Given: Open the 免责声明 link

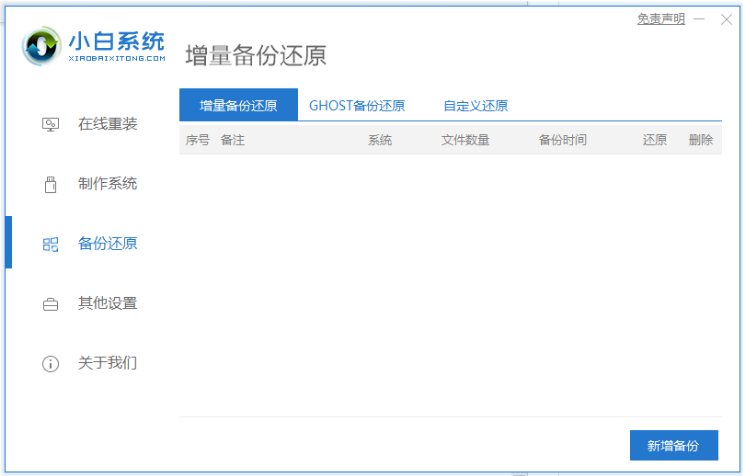Looking at the screenshot, I should click(x=661, y=19).
